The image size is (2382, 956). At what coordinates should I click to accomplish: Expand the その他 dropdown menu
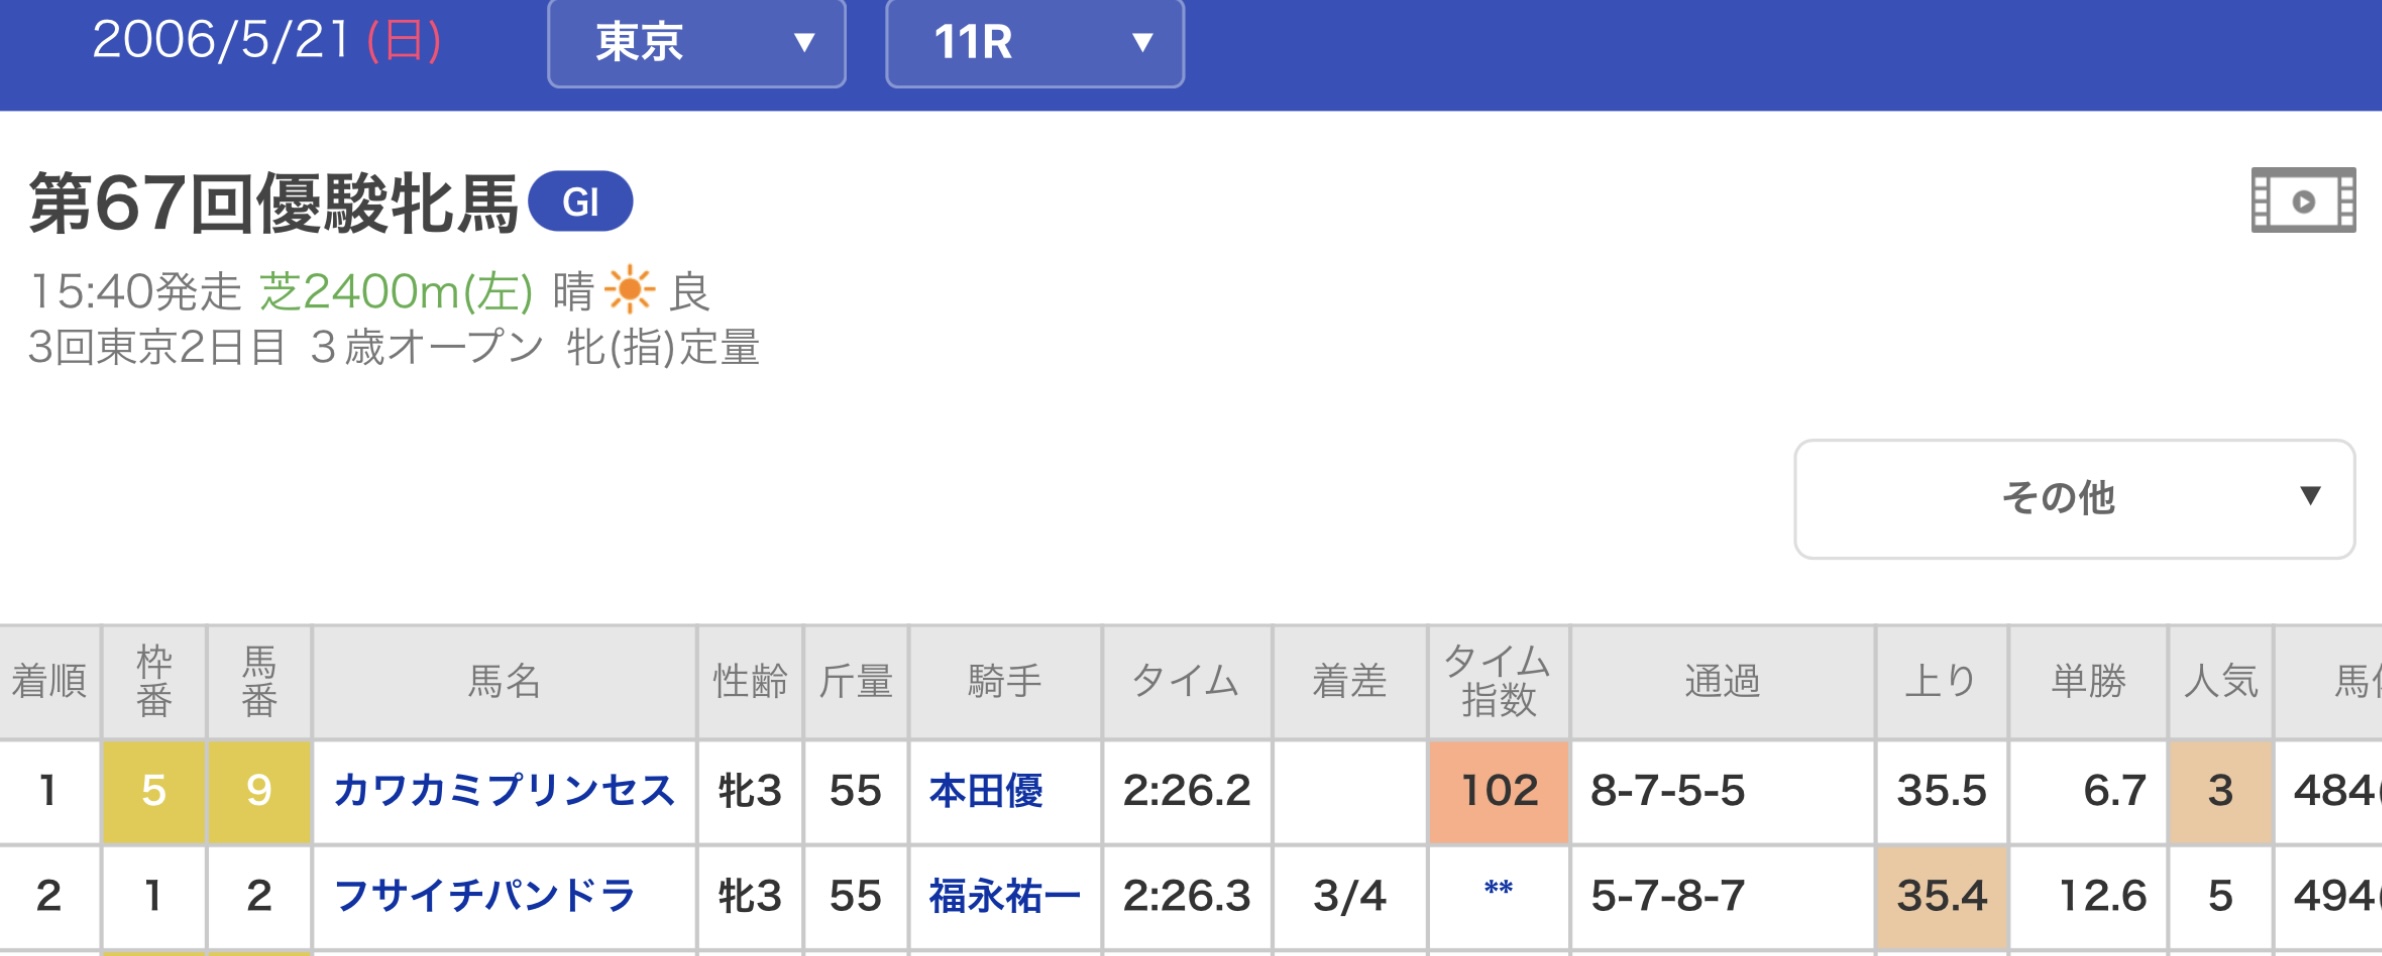click(2075, 498)
